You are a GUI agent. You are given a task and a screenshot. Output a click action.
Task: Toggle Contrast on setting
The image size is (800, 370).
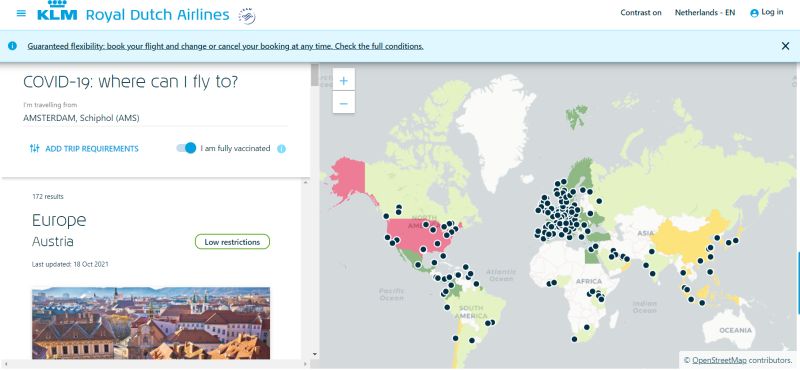pyautogui.click(x=641, y=13)
